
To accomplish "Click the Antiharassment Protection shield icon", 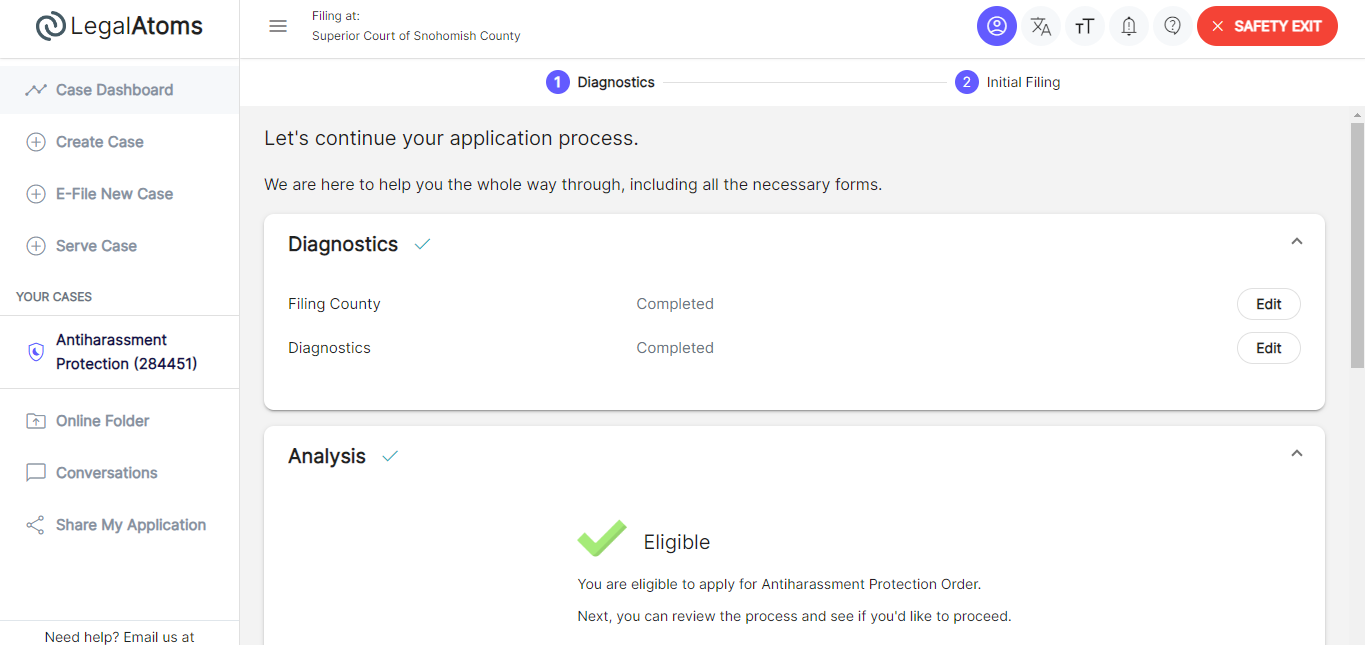I will pos(36,352).
